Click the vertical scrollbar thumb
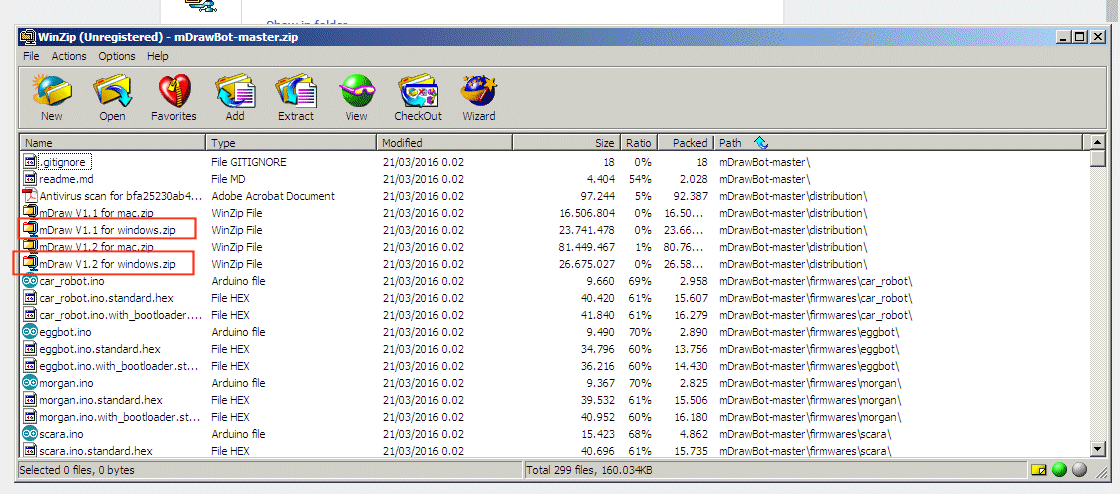 point(1099,158)
